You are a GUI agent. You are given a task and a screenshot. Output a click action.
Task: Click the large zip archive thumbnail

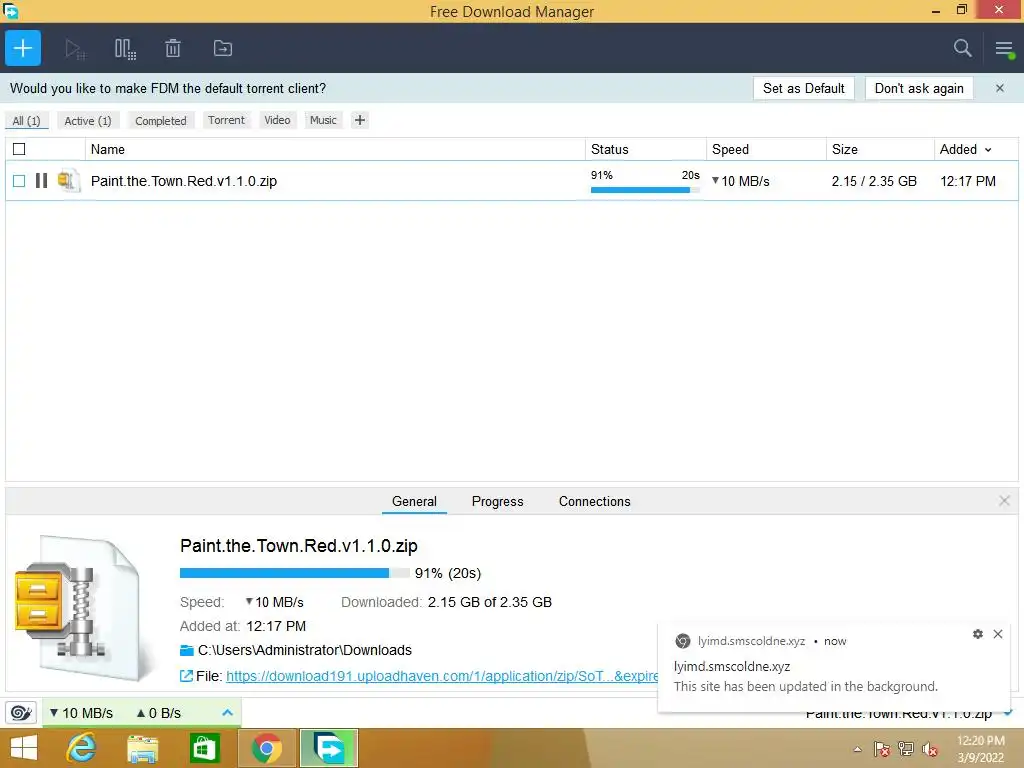click(x=83, y=609)
